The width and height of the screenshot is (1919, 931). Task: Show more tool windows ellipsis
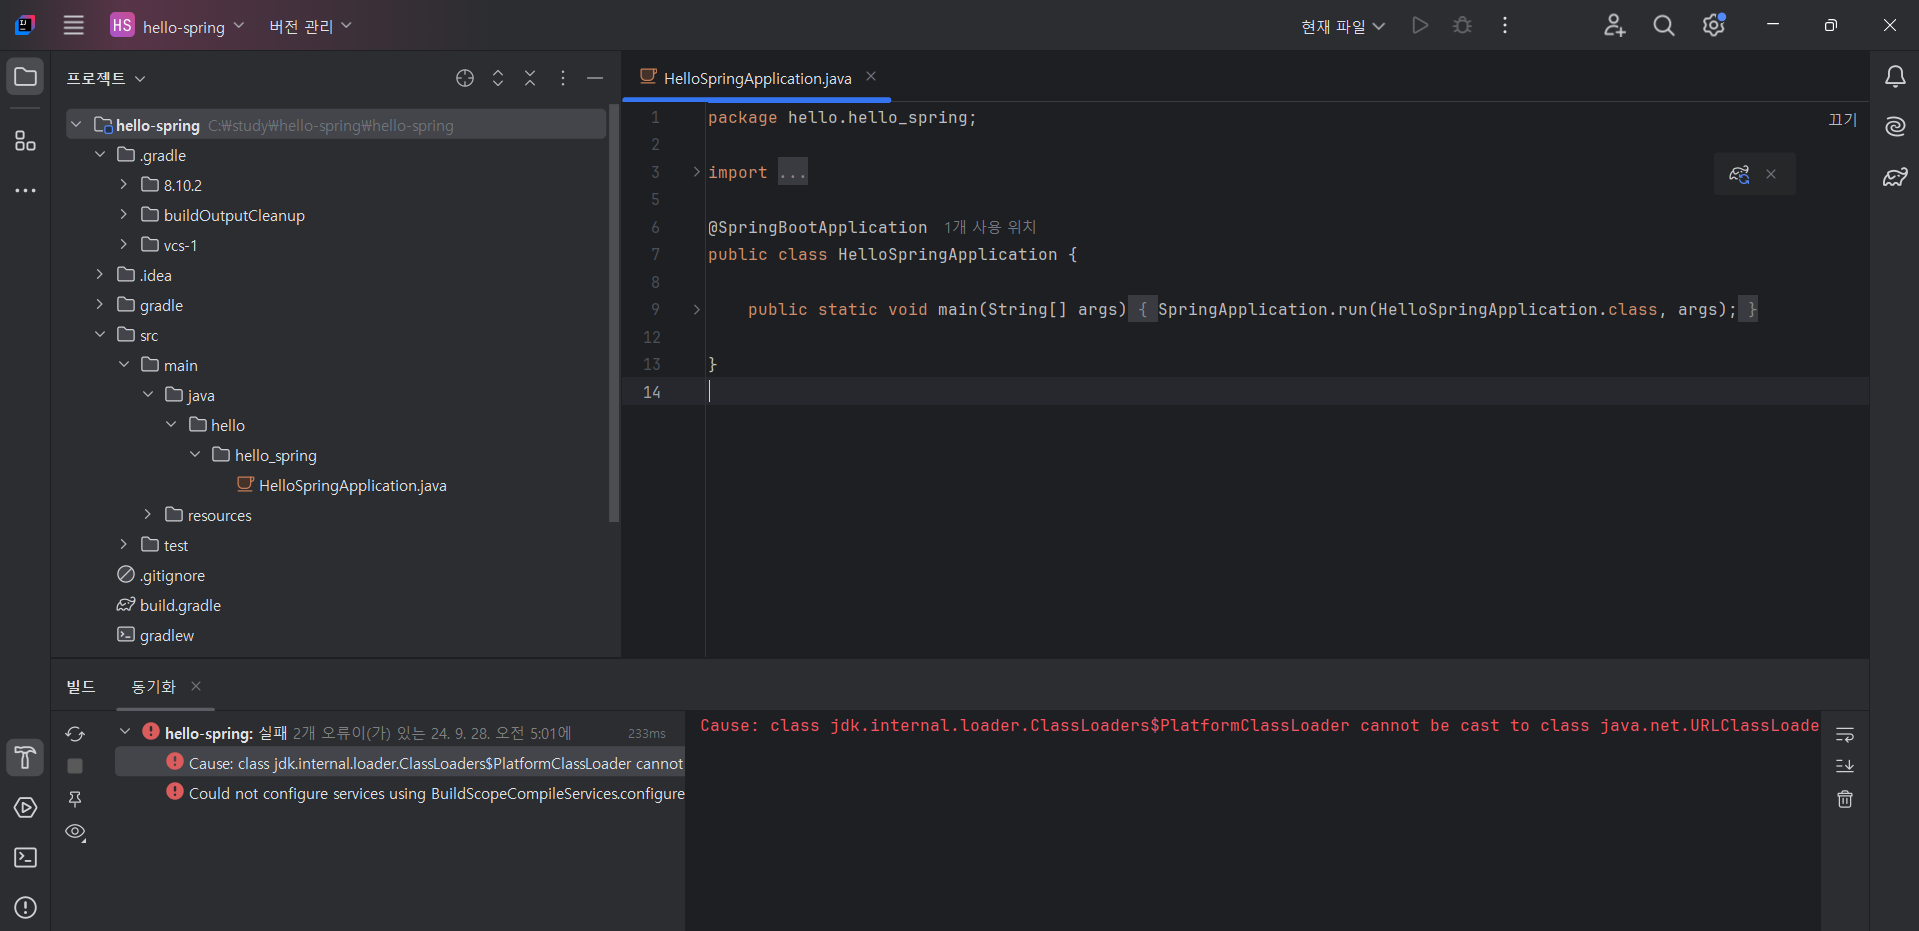[x=25, y=190]
